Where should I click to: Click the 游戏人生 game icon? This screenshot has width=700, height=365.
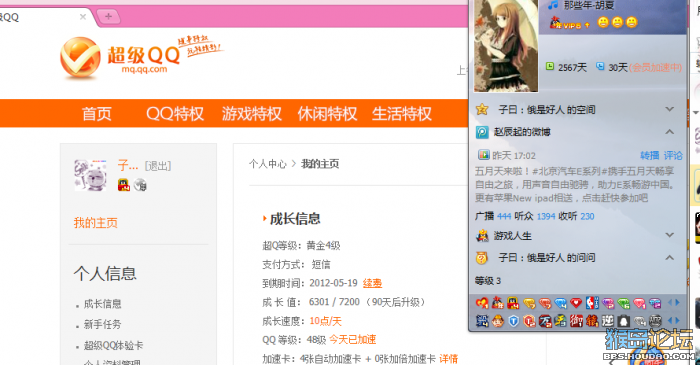point(482,235)
